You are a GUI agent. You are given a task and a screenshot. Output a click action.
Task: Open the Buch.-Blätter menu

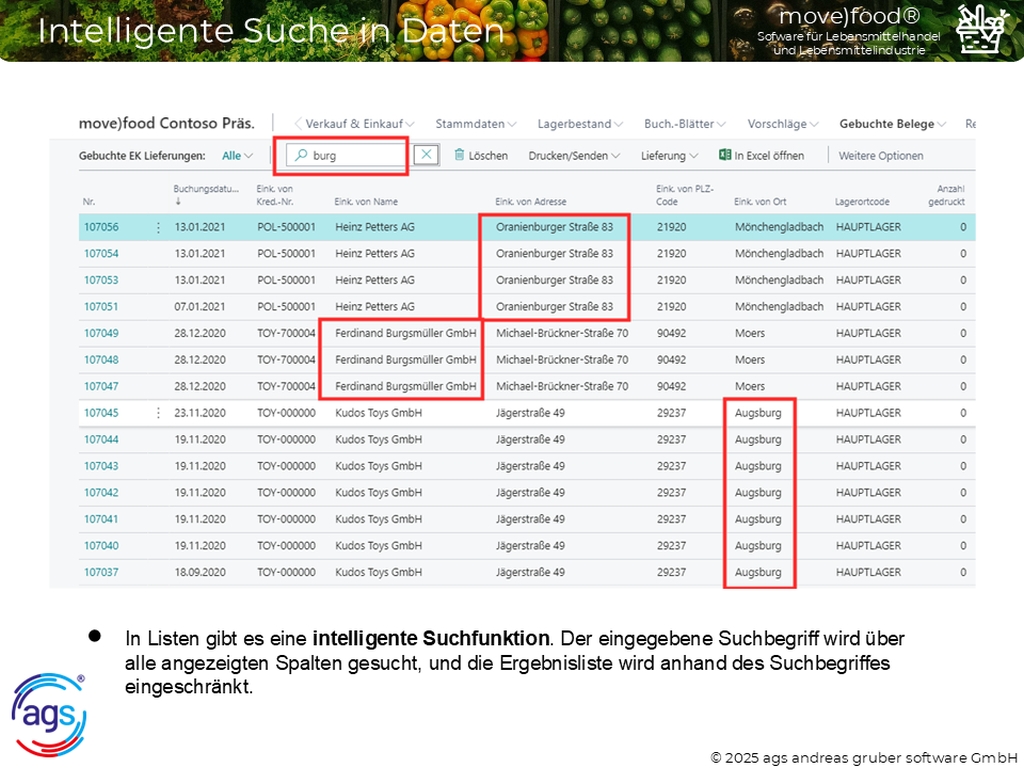click(684, 123)
